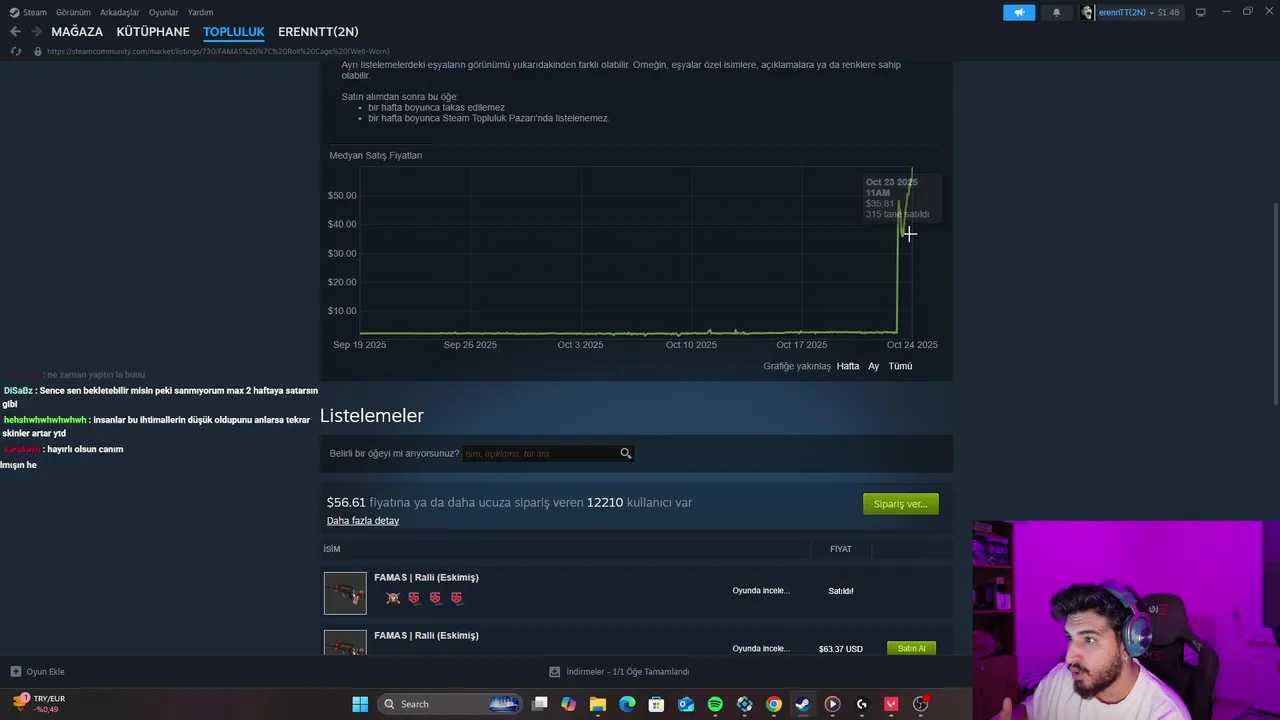Open the İndirmeler downloads status
Screen dimensions: 1280x720
coord(619,672)
